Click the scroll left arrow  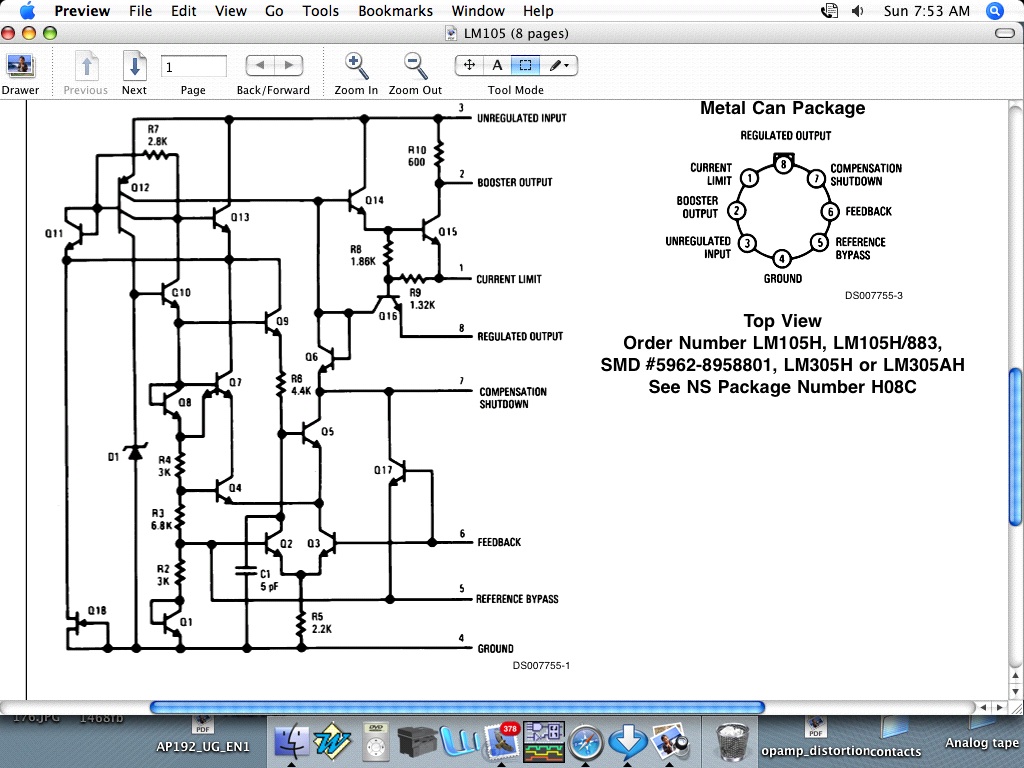click(x=984, y=707)
